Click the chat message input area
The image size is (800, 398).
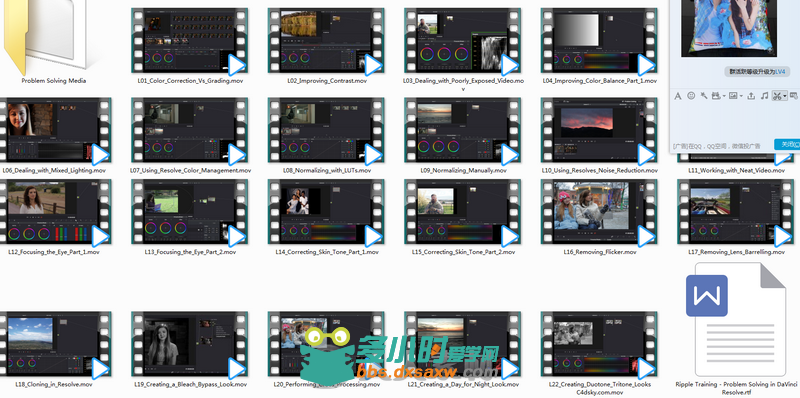(735, 120)
